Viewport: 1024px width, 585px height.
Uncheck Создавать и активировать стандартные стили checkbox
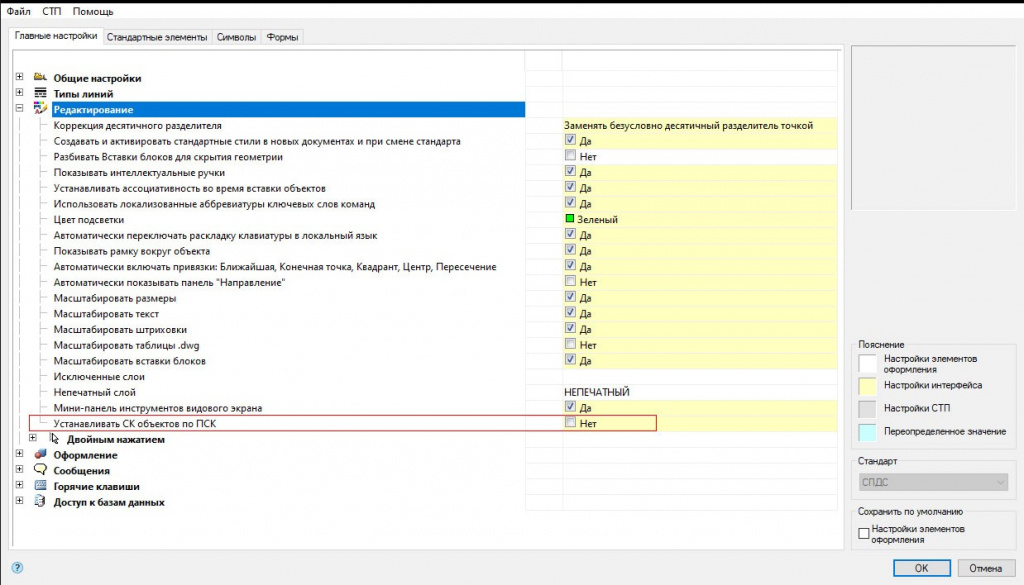point(570,140)
